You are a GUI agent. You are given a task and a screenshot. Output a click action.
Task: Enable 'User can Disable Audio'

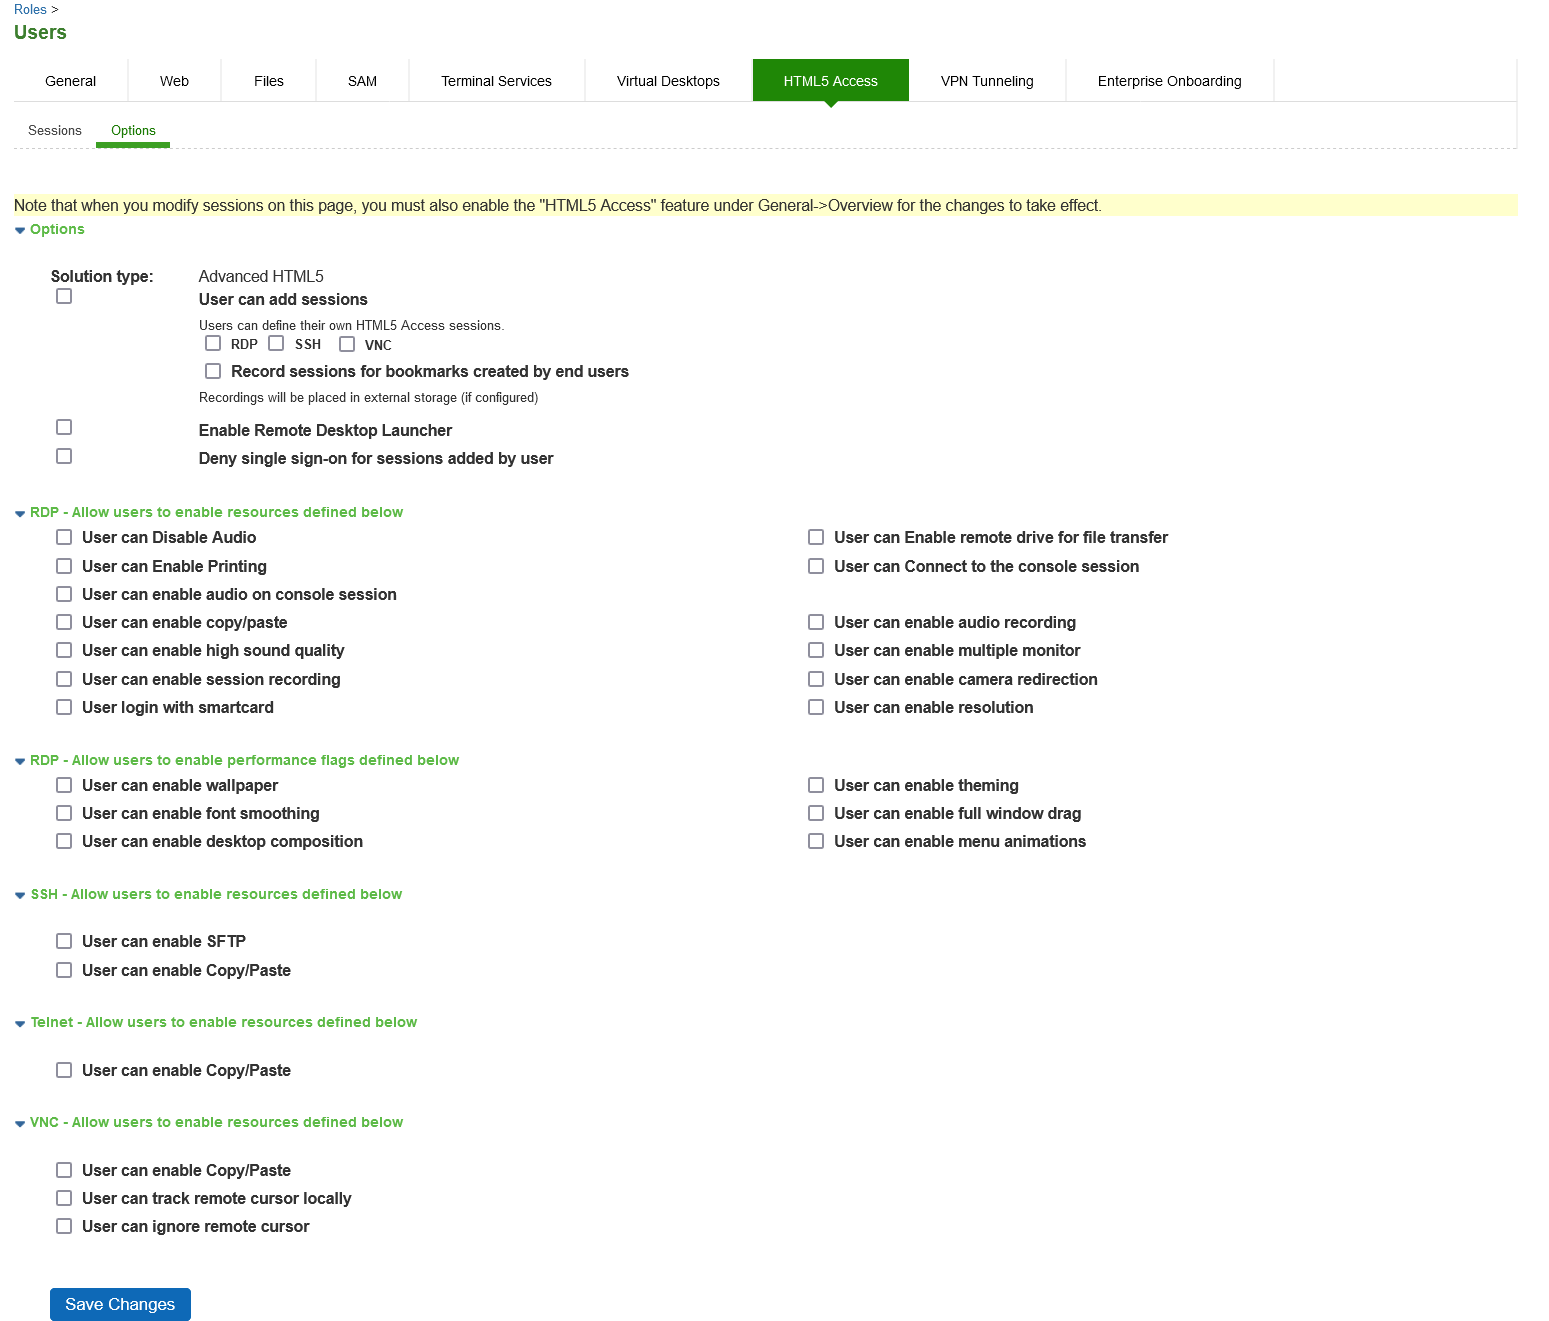(64, 537)
